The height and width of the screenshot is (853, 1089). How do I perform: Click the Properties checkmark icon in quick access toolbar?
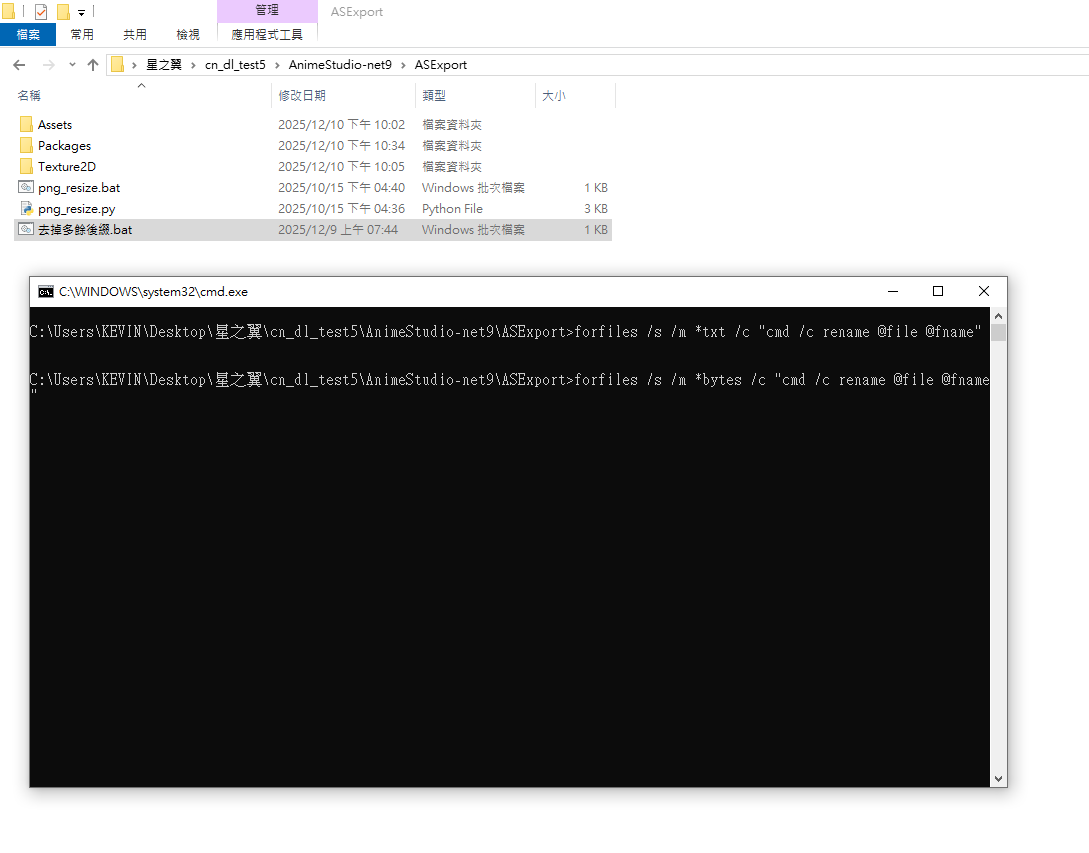click(x=41, y=12)
